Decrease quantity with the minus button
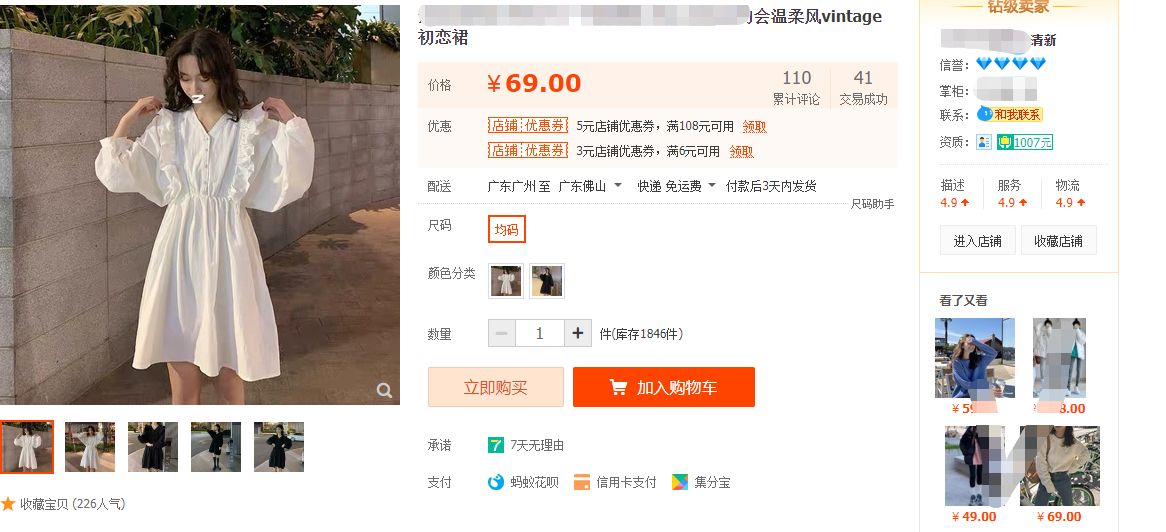The height and width of the screenshot is (532, 1166). [x=501, y=333]
